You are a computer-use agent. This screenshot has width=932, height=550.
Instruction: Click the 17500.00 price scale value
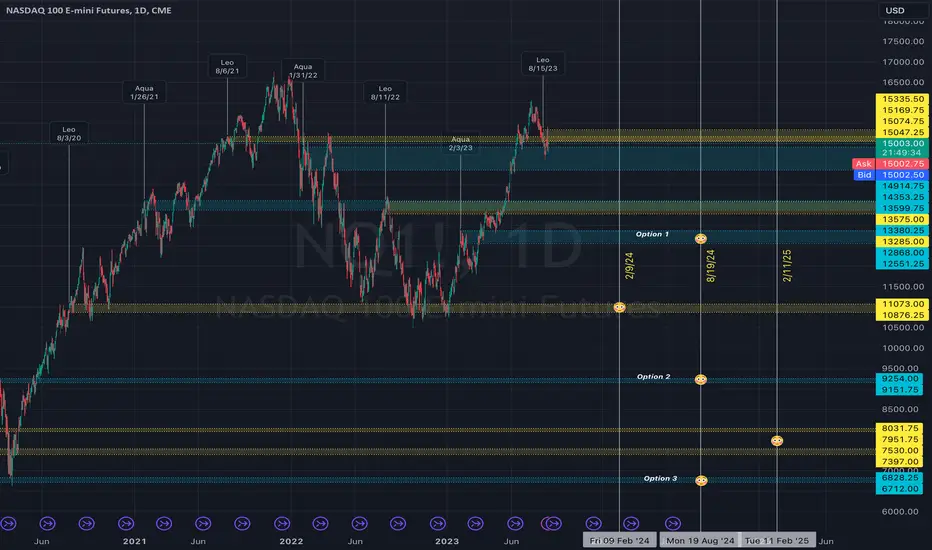click(903, 42)
